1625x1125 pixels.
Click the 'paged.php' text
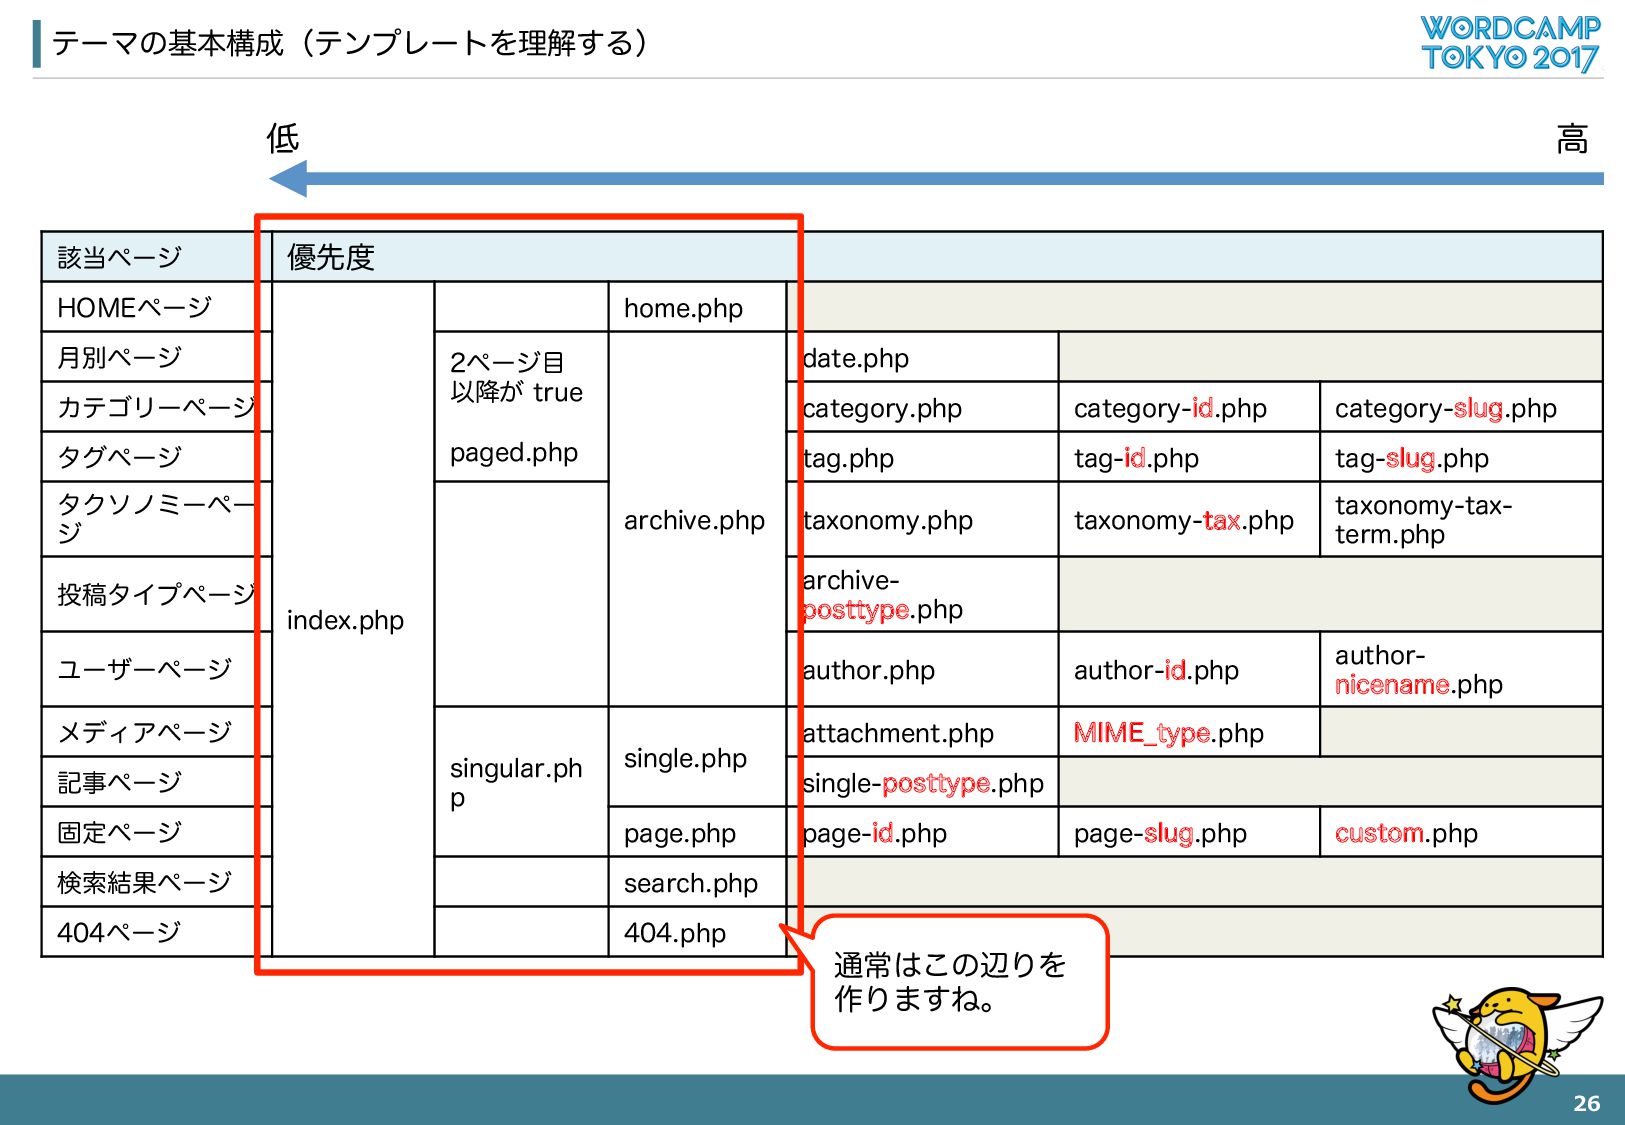tap(514, 453)
